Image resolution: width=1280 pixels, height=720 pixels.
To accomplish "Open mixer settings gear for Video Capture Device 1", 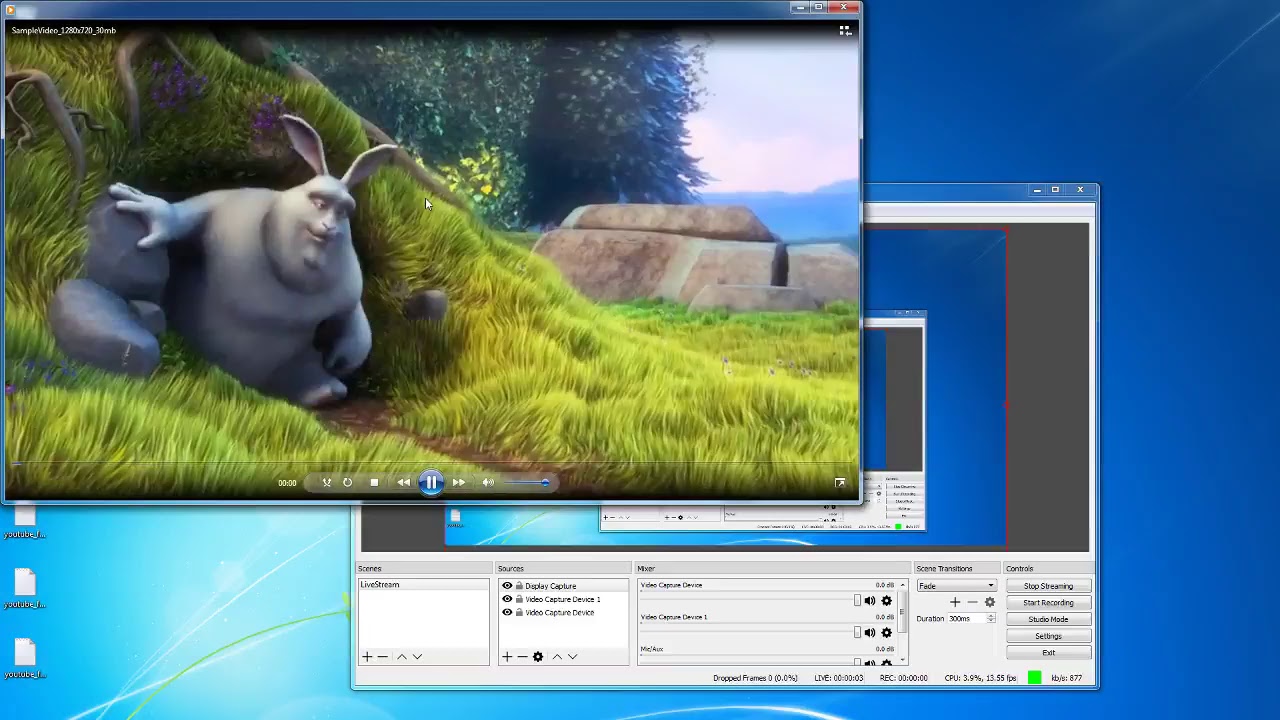I will (886, 633).
